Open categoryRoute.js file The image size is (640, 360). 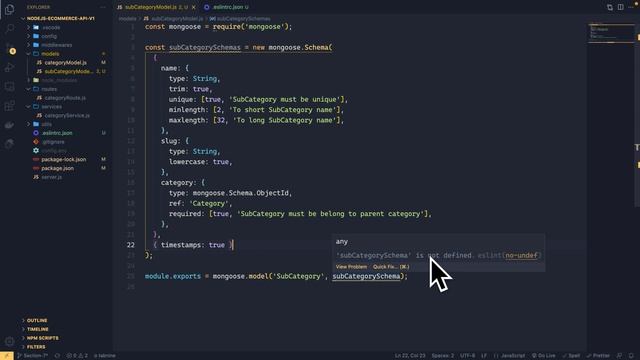click(65, 98)
